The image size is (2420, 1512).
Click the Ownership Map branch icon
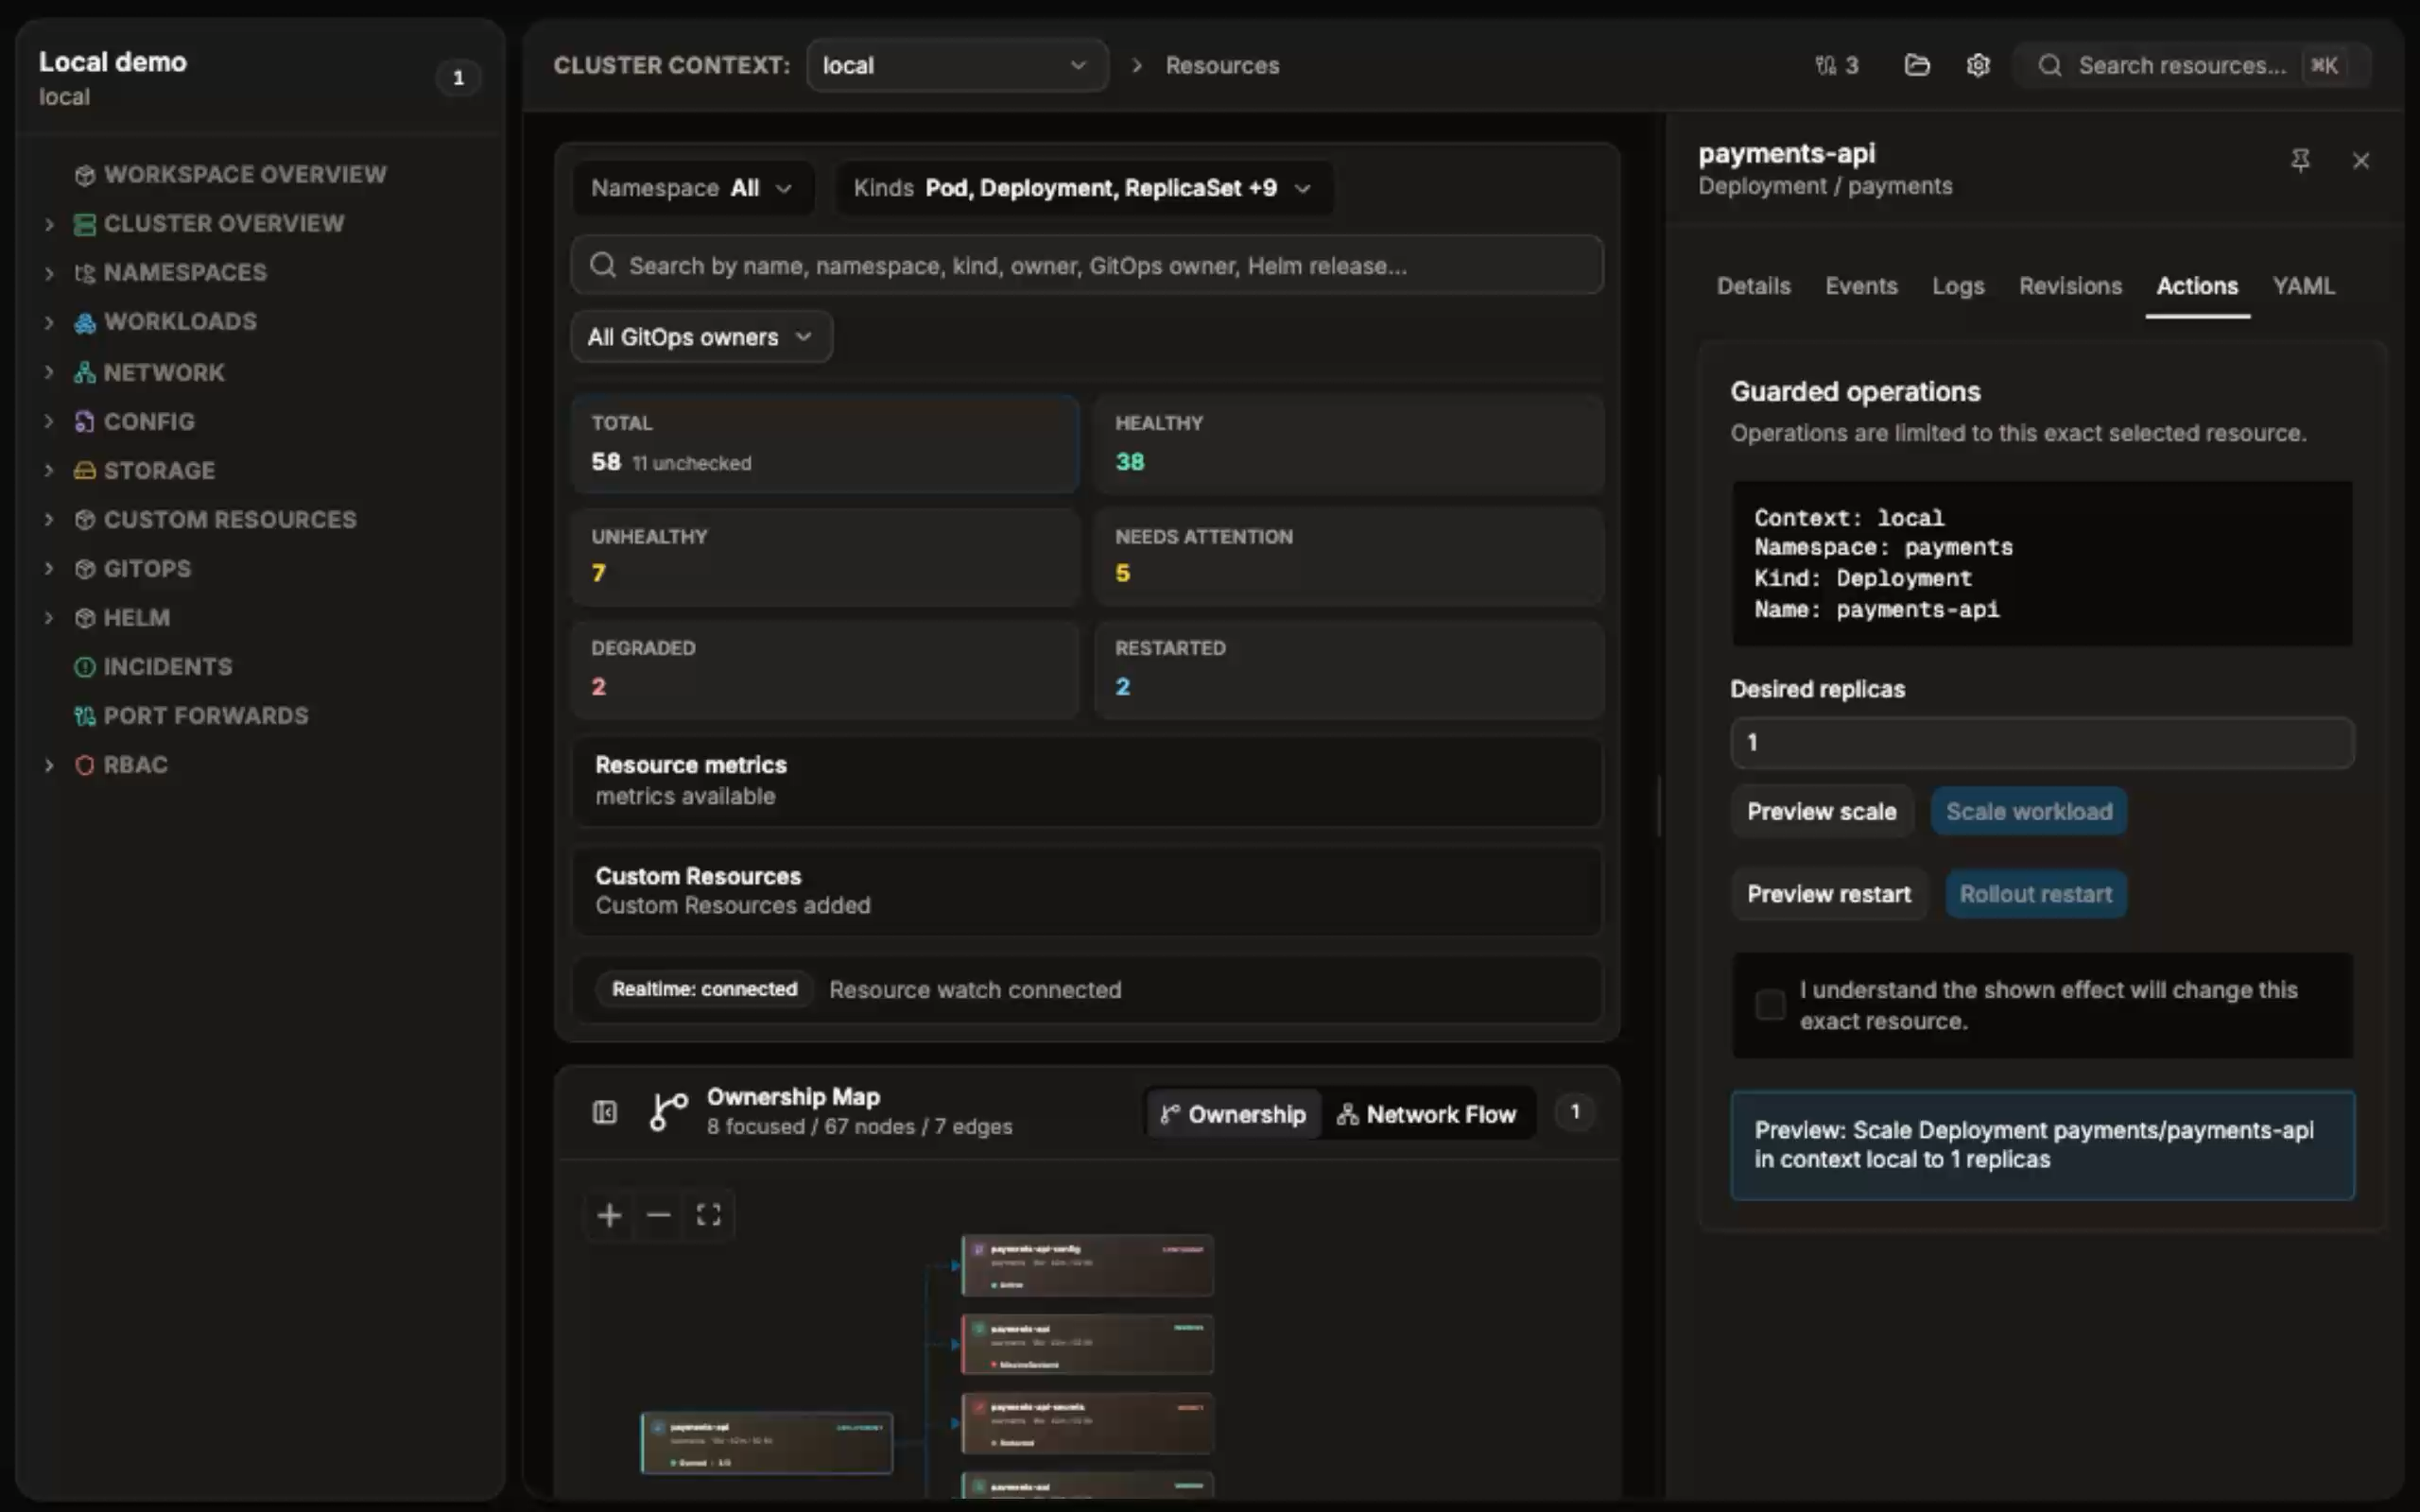668,1112
